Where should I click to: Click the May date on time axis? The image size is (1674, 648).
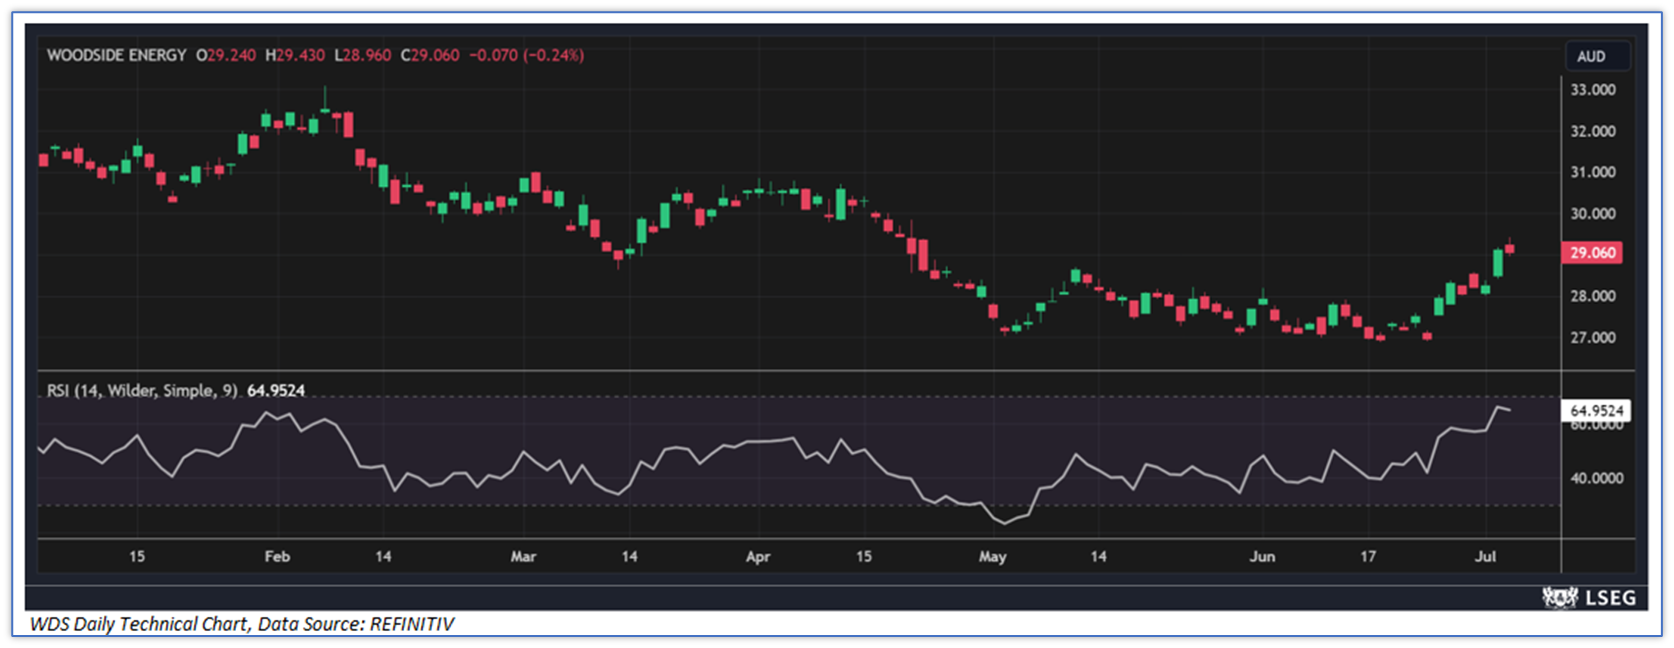tap(992, 556)
